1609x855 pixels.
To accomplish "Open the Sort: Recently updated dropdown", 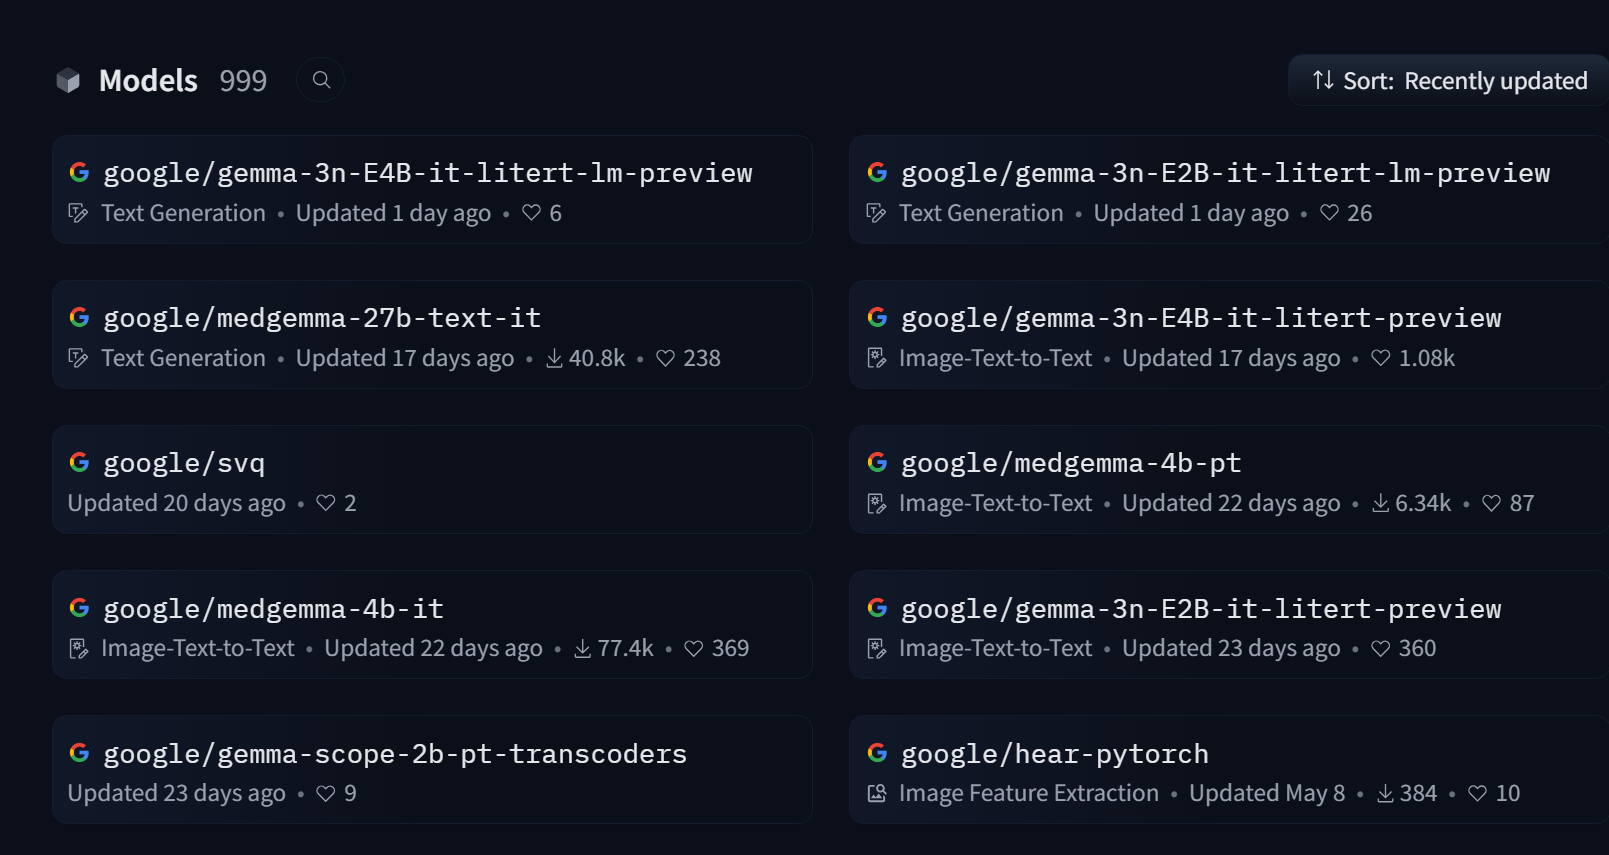I will coord(1449,81).
